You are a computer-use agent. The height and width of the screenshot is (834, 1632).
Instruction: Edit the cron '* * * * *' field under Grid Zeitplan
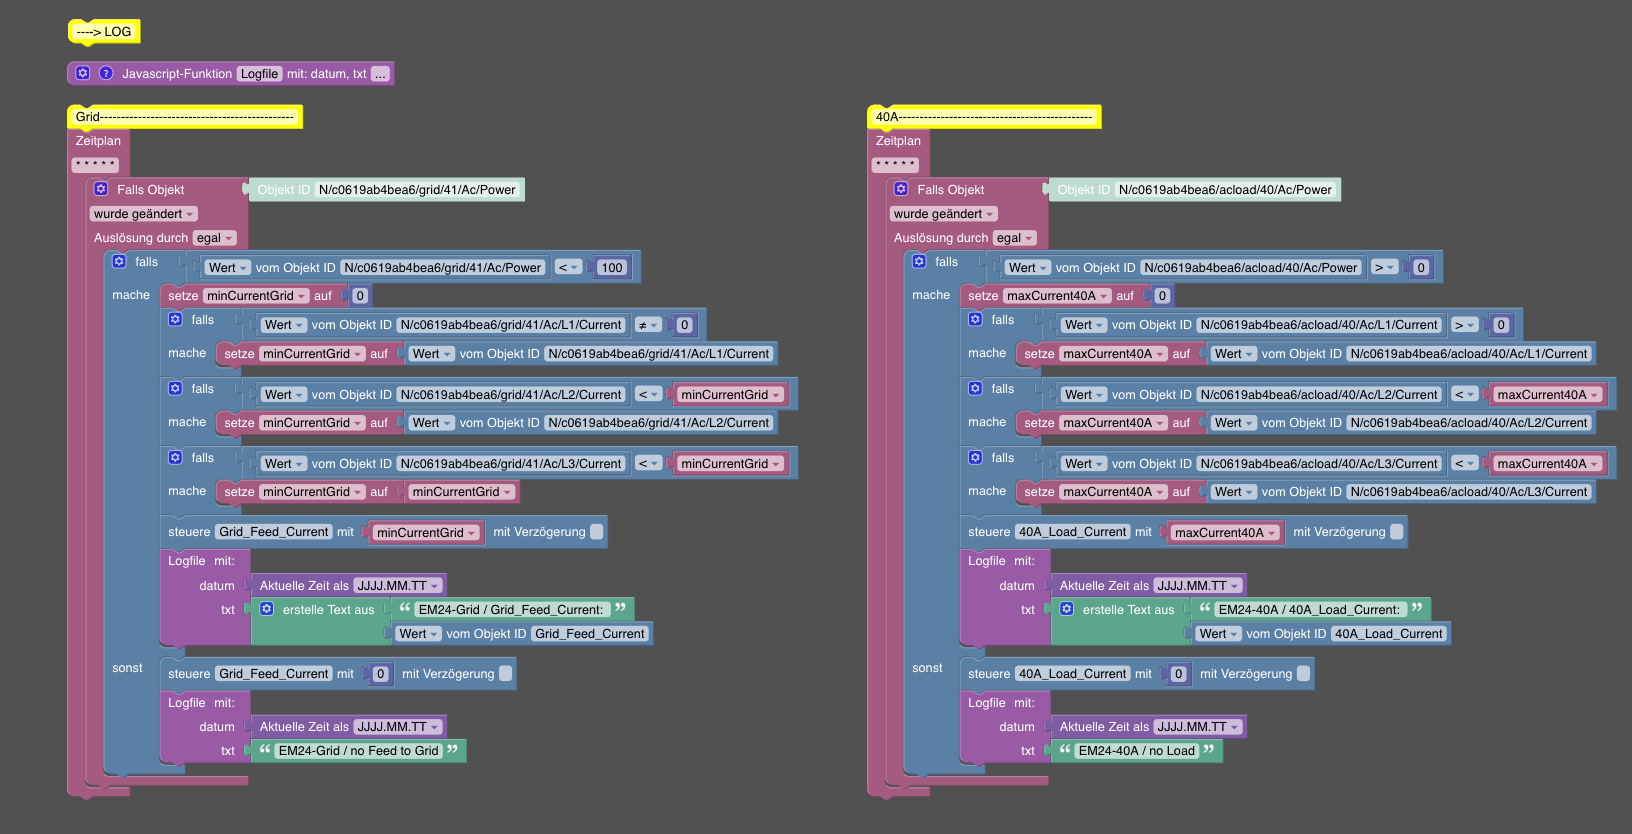(95, 165)
